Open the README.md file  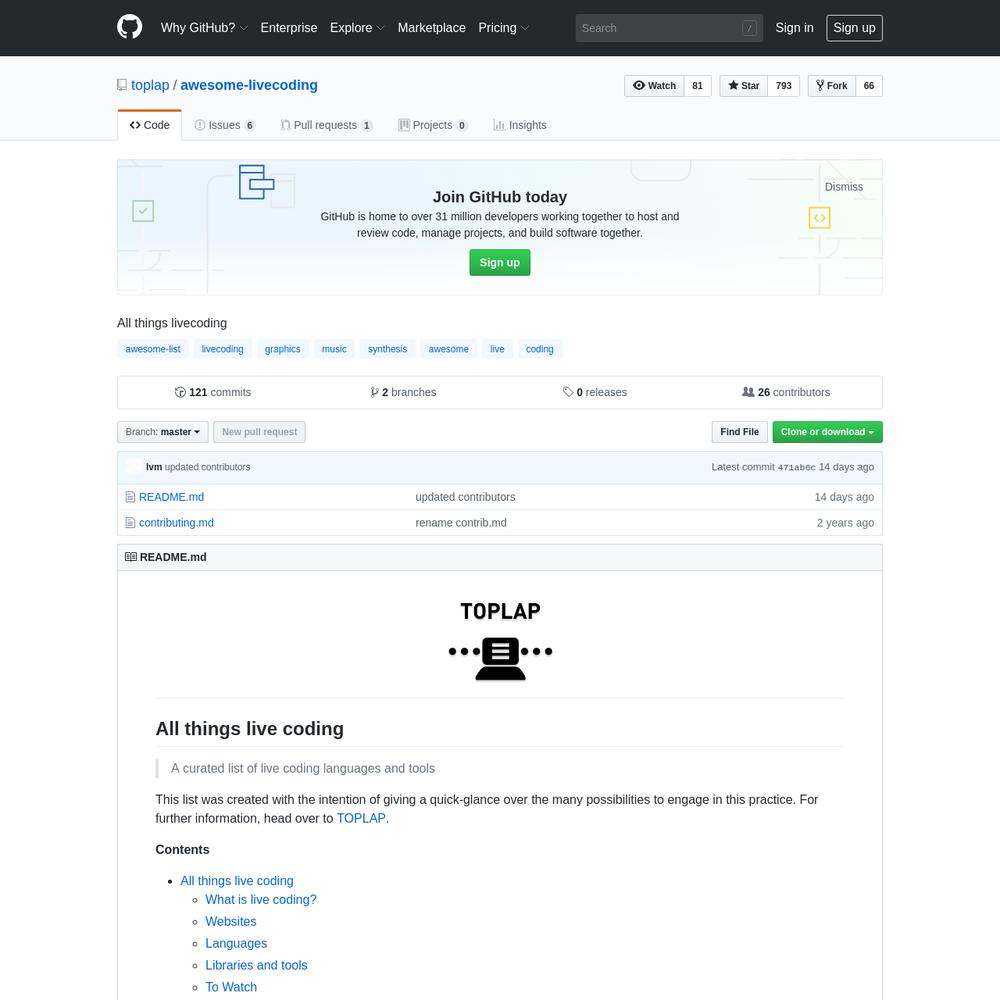tap(172, 497)
